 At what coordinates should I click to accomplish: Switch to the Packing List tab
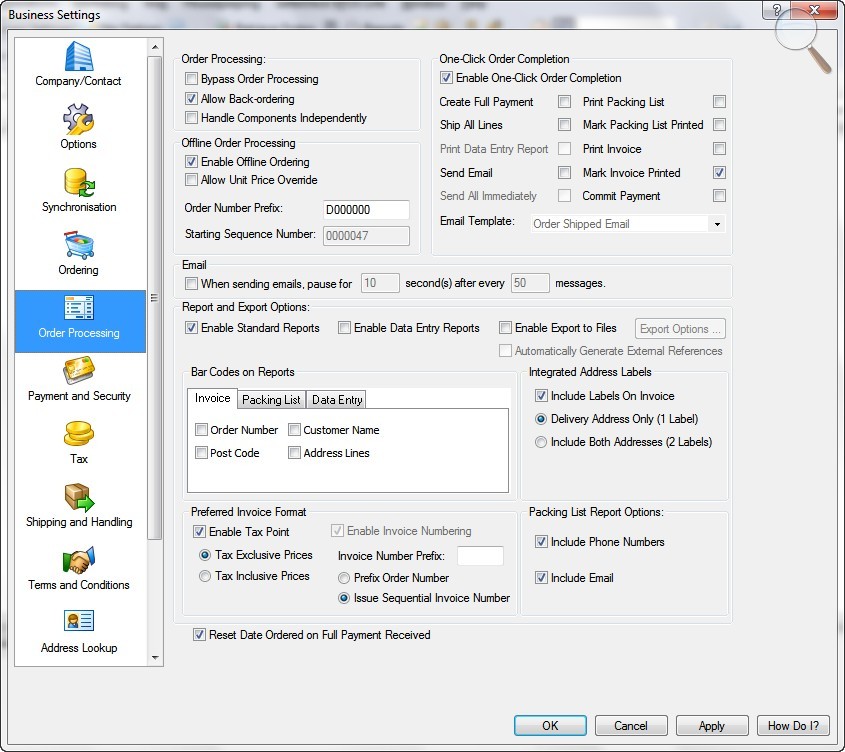[x=271, y=400]
